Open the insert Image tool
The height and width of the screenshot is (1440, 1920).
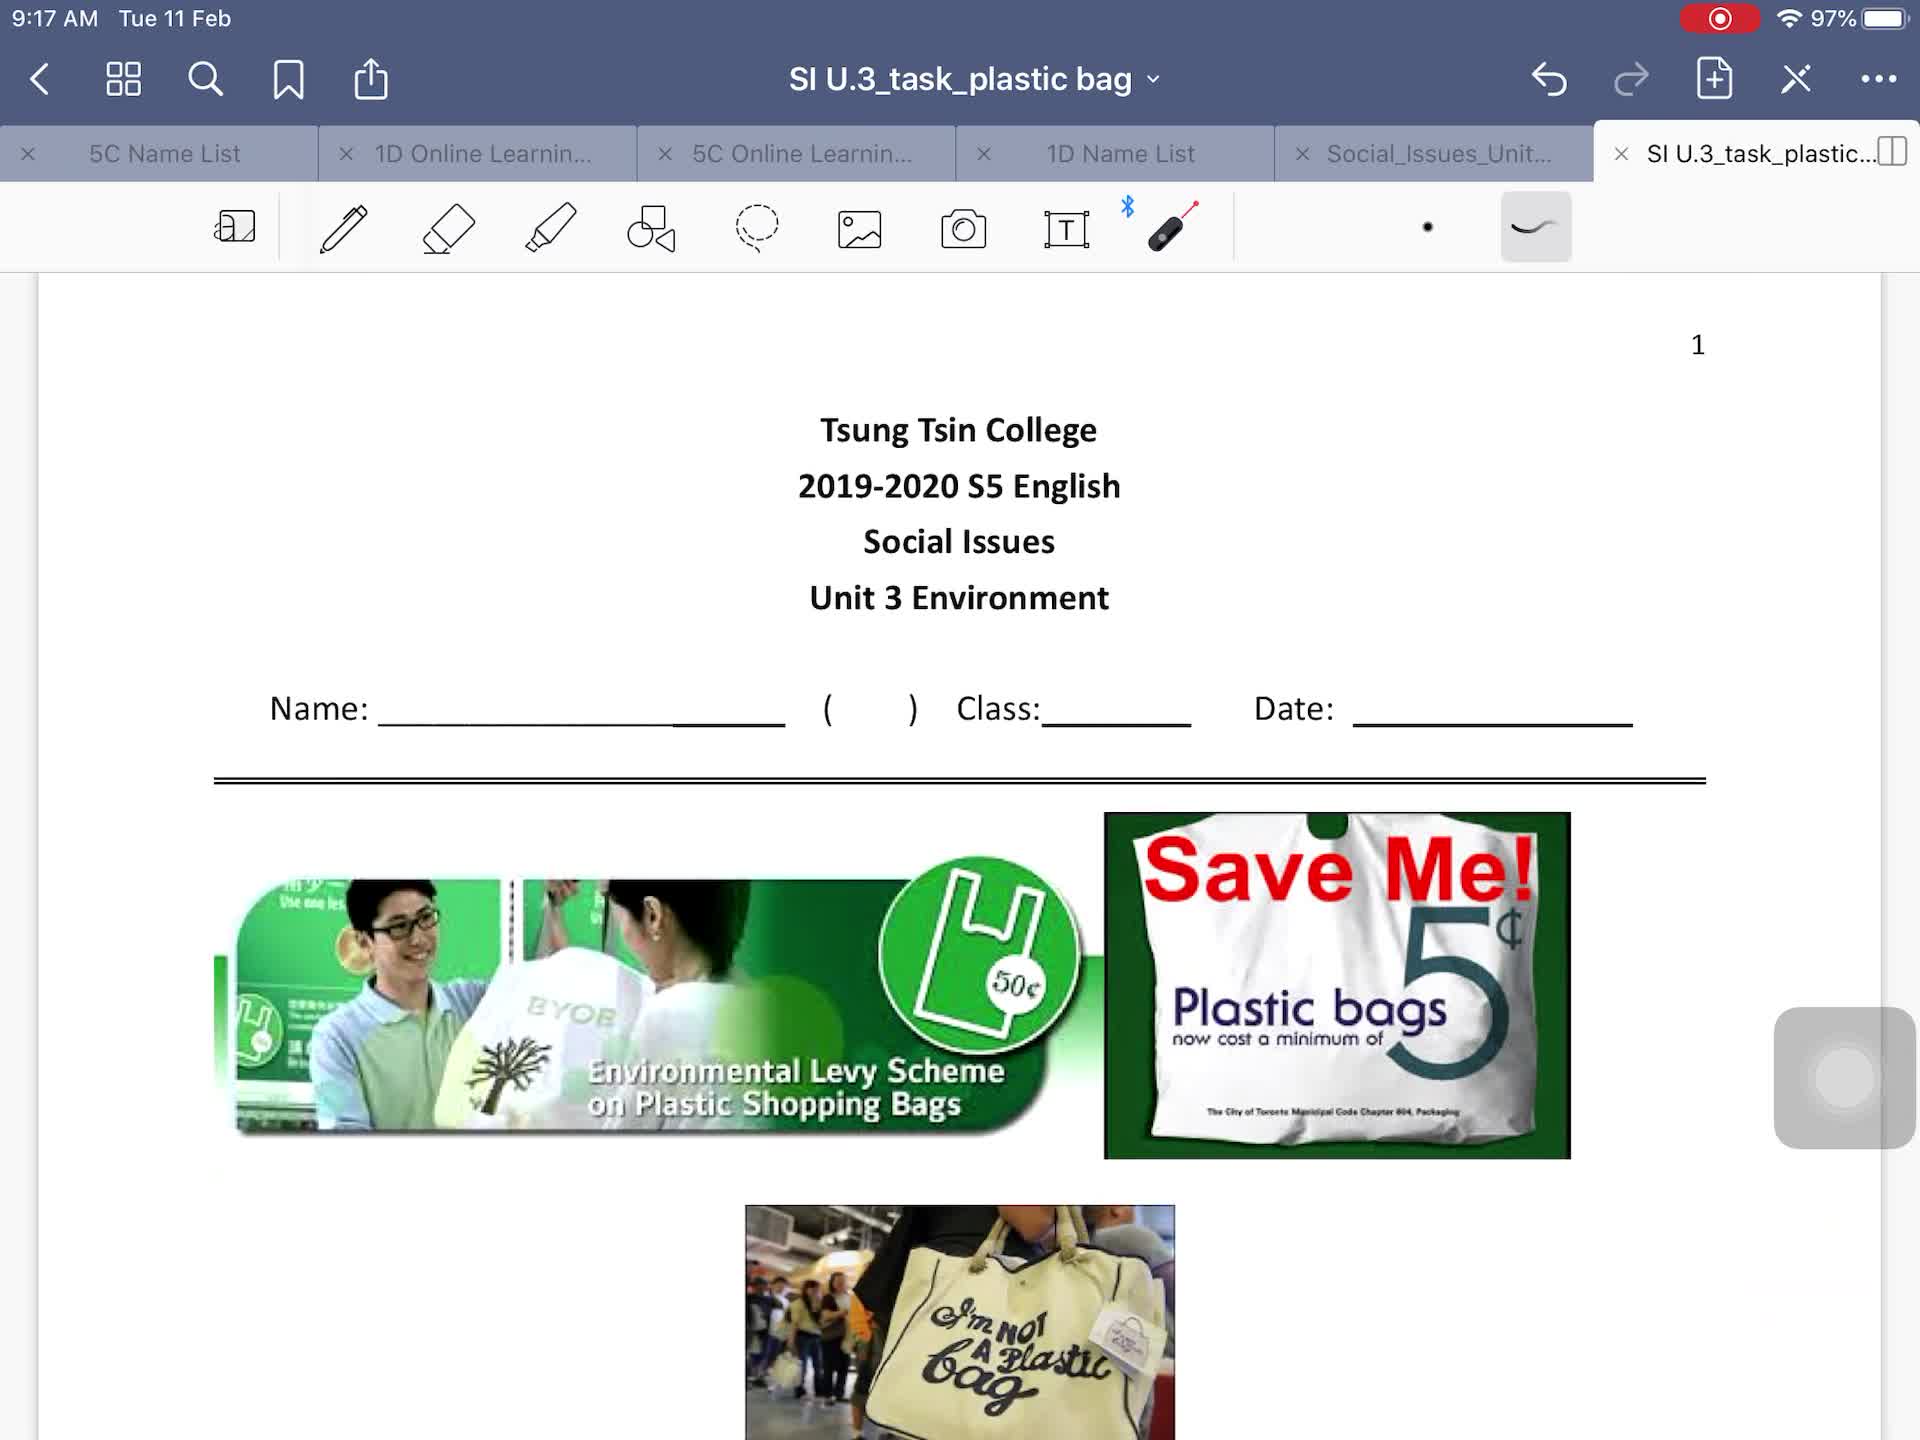pos(859,229)
